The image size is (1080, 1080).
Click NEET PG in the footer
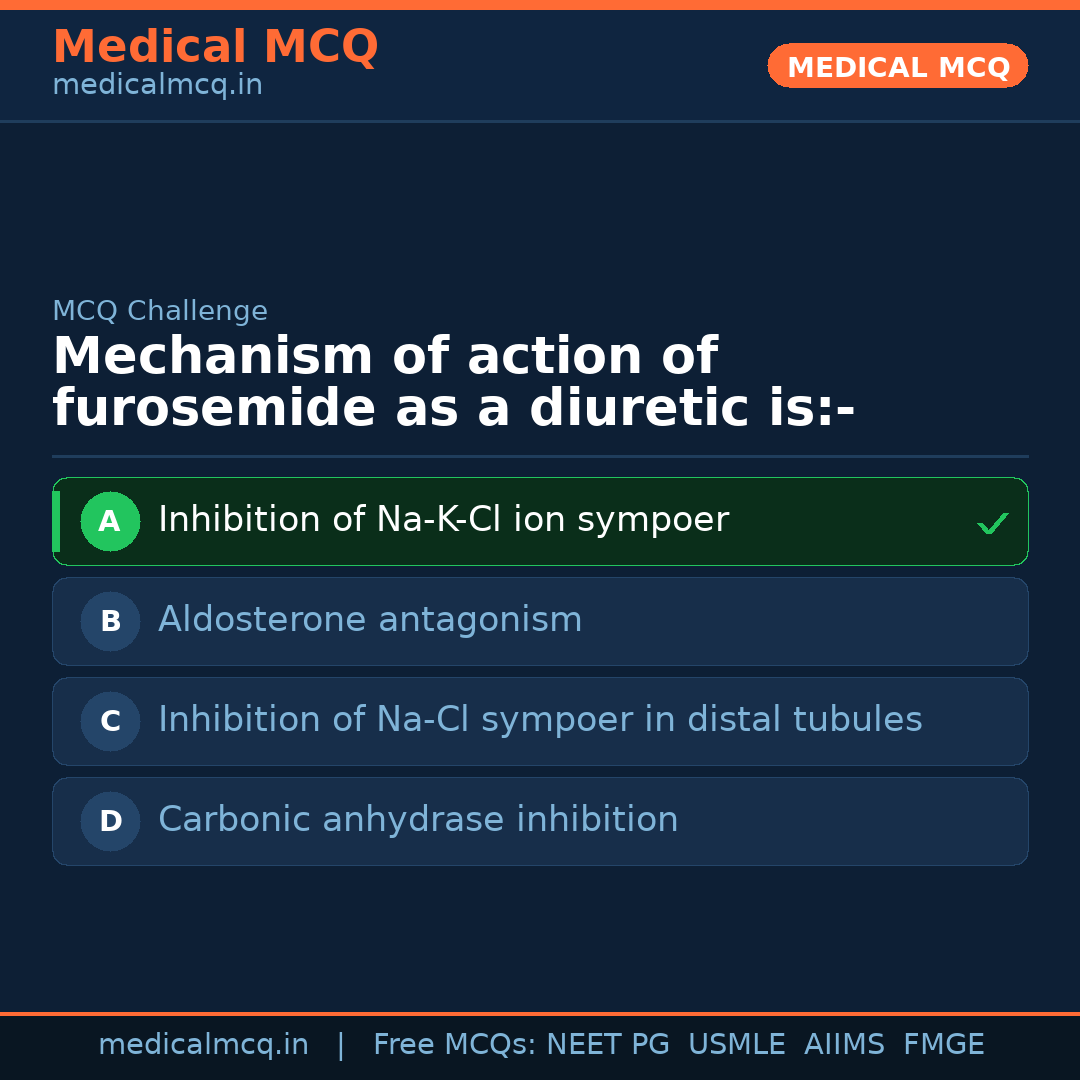(608, 1045)
